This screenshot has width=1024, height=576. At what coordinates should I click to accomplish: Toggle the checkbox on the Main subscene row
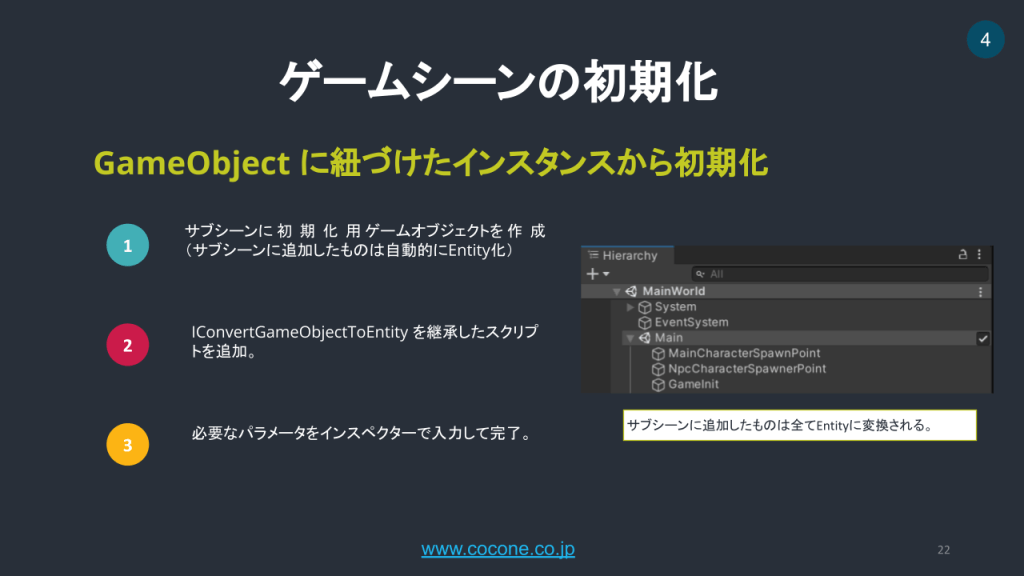pos(982,339)
